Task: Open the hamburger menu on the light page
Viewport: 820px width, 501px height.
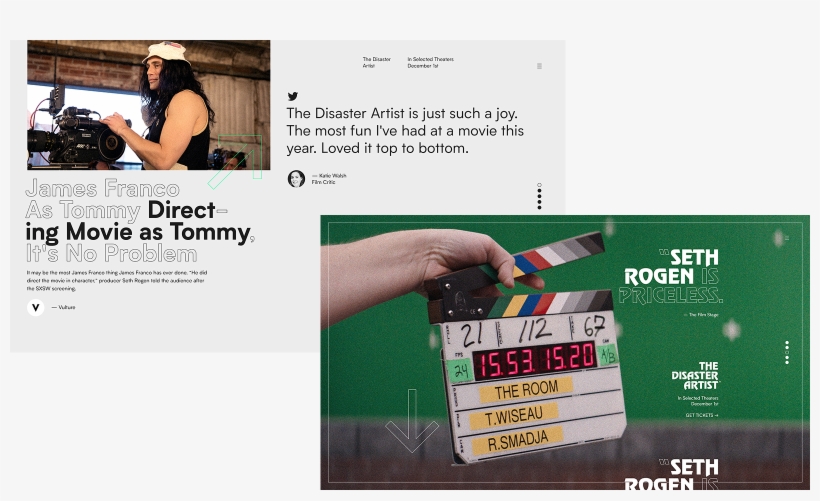Action: pos(539,66)
